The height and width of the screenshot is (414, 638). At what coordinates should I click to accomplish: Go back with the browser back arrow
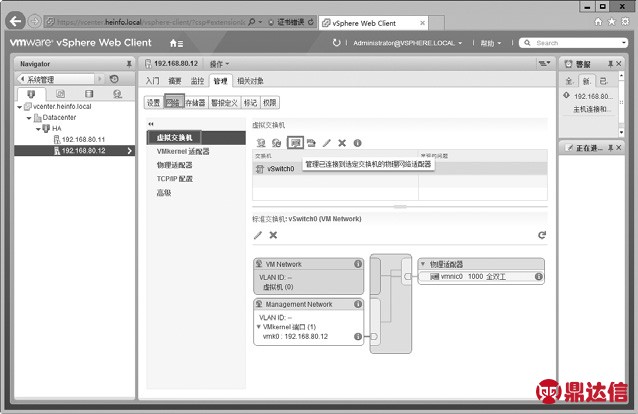click(15, 21)
